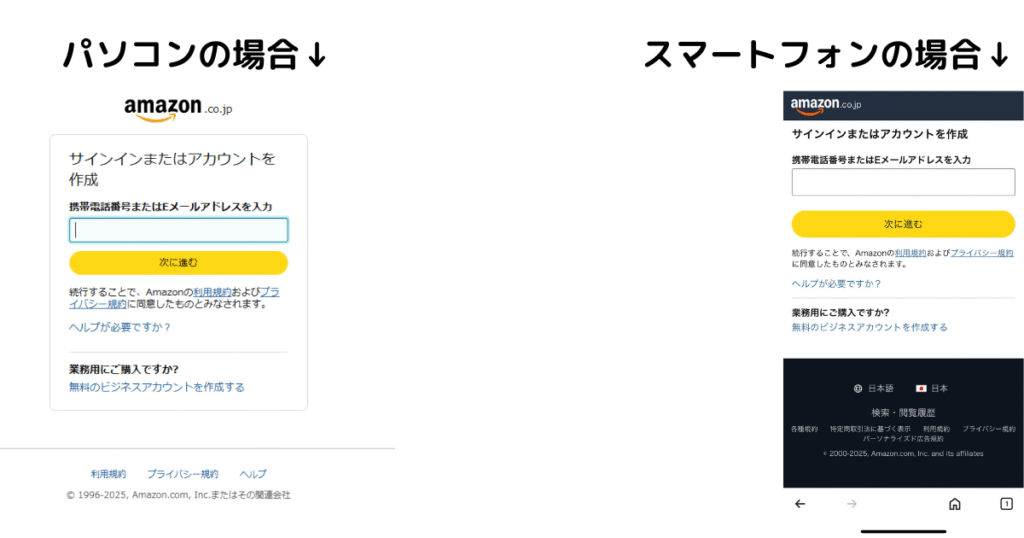This screenshot has height=538, width=1024.
Task: Tap the yellow 次に進む button in smartphone view
Action: pos(903,224)
